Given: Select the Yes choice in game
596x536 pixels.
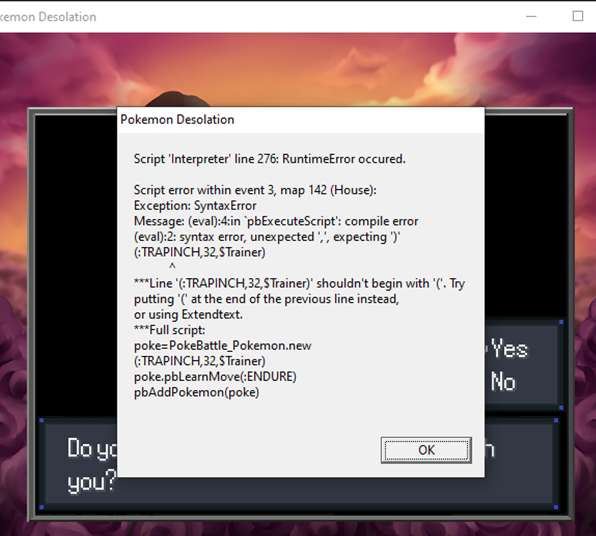Looking at the screenshot, I should (x=509, y=348).
